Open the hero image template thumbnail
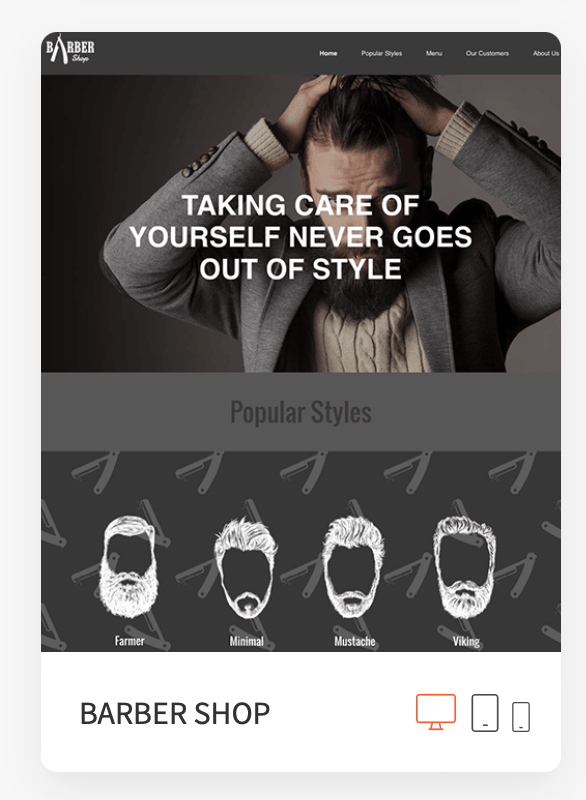This screenshot has width=586, height=800. click(301, 223)
